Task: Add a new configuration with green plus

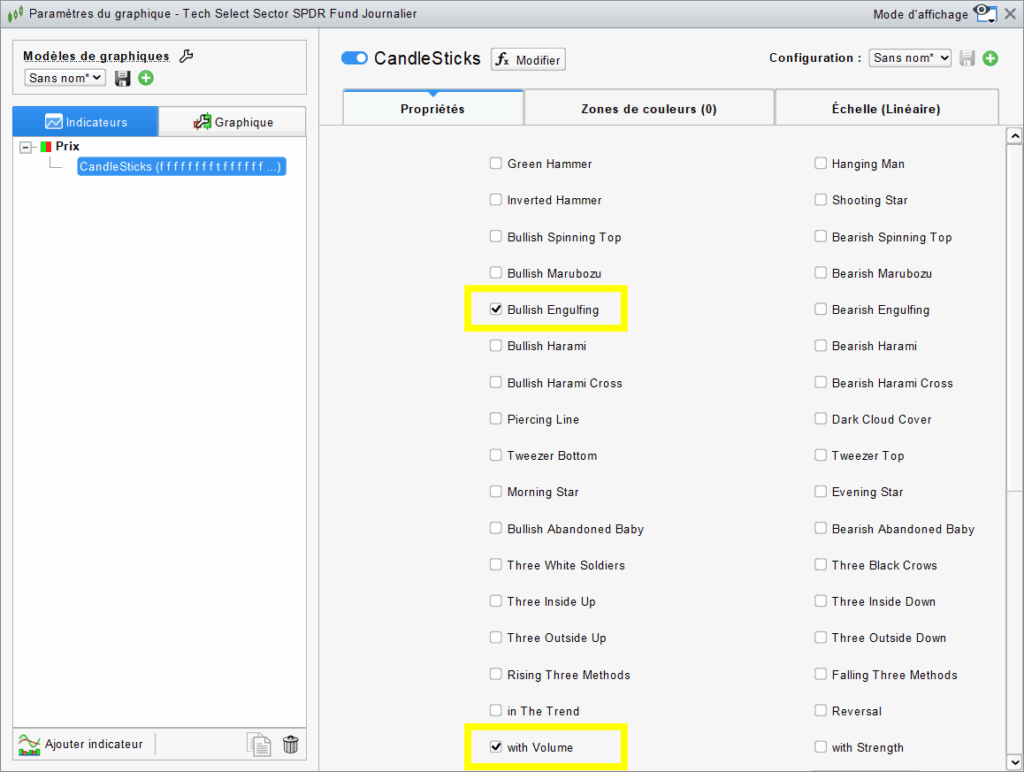Action: point(990,58)
